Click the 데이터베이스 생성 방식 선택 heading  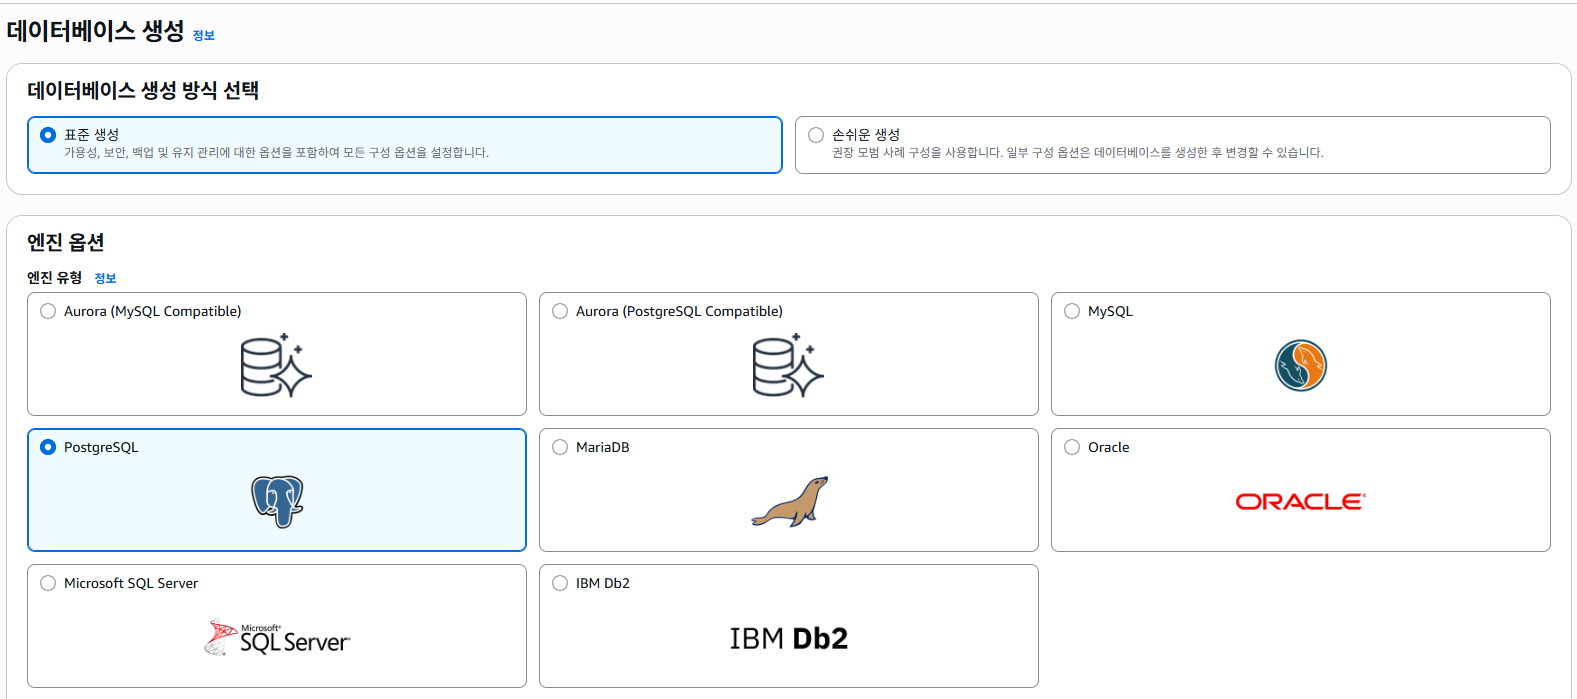click(143, 90)
